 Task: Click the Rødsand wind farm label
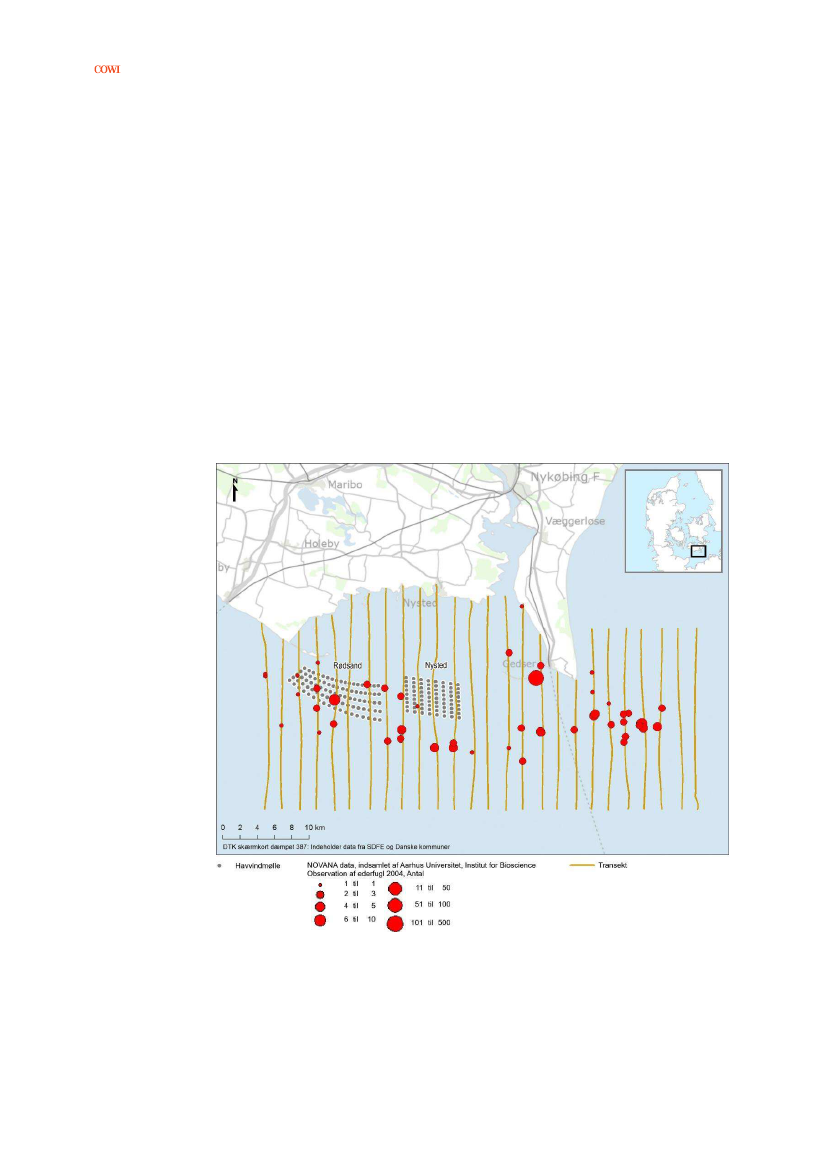pyautogui.click(x=347, y=665)
